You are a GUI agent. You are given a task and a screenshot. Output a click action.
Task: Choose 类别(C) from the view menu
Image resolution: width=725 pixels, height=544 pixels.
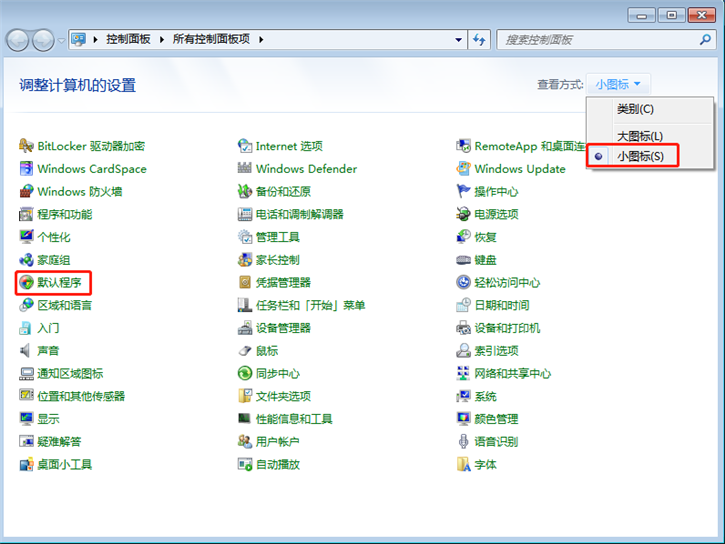click(x=635, y=110)
